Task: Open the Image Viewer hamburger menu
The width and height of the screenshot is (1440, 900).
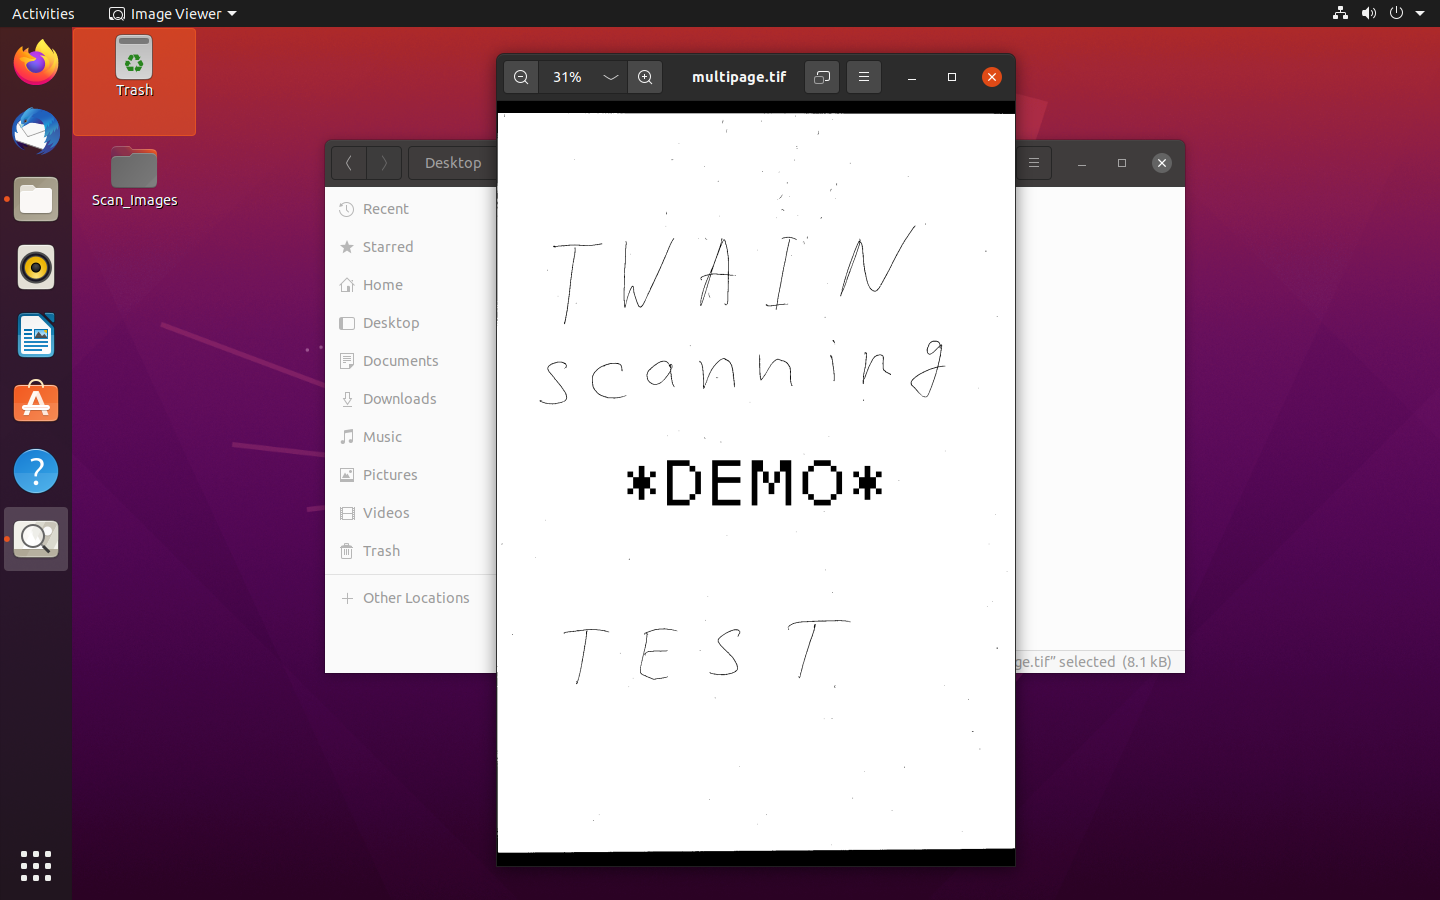Action: pyautogui.click(x=864, y=77)
